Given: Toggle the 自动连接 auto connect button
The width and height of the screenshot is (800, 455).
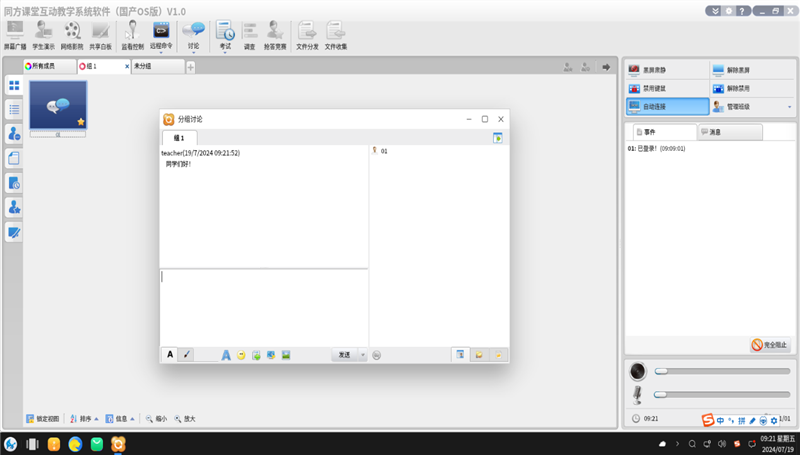Looking at the screenshot, I should point(665,106).
